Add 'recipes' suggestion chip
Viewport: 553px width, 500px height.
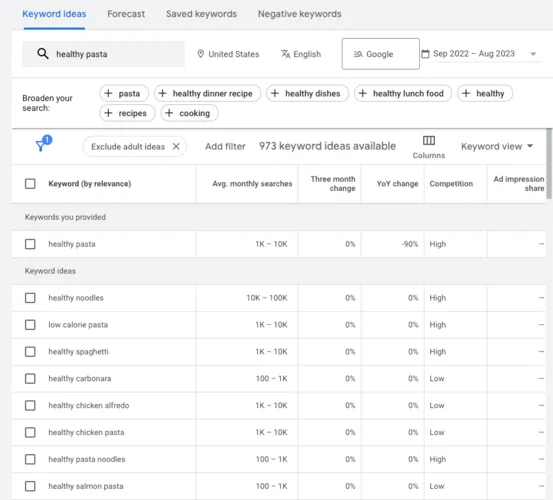pyautogui.click(x=127, y=113)
